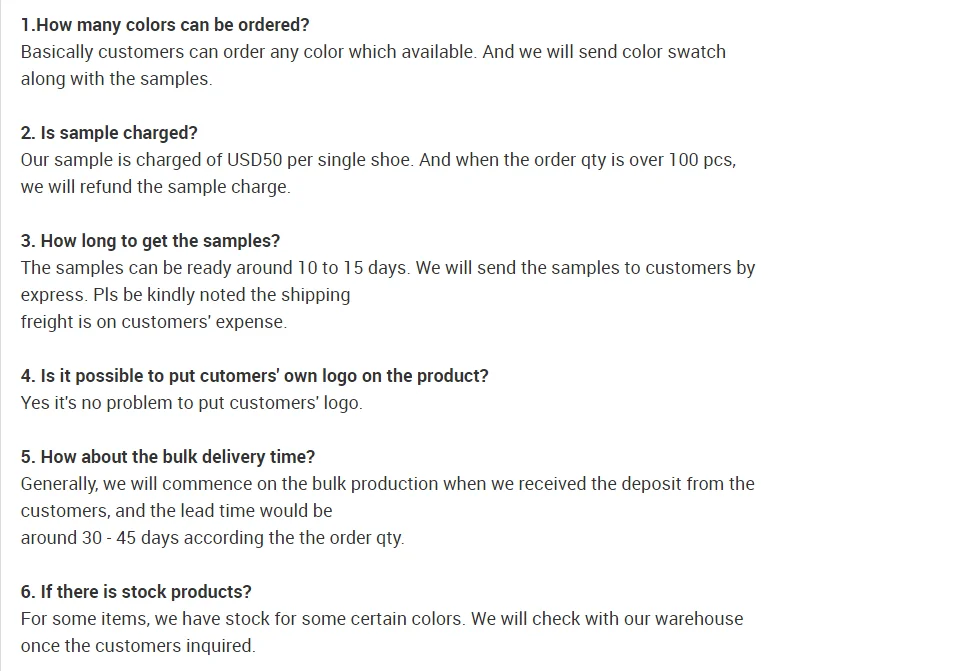Click "Yes it's no problem" logo answer
This screenshot has width=959, height=671.
[x=191, y=403]
